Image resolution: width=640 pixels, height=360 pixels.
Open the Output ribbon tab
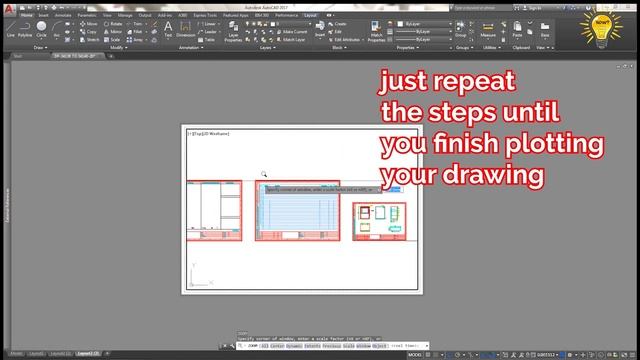pos(144,16)
